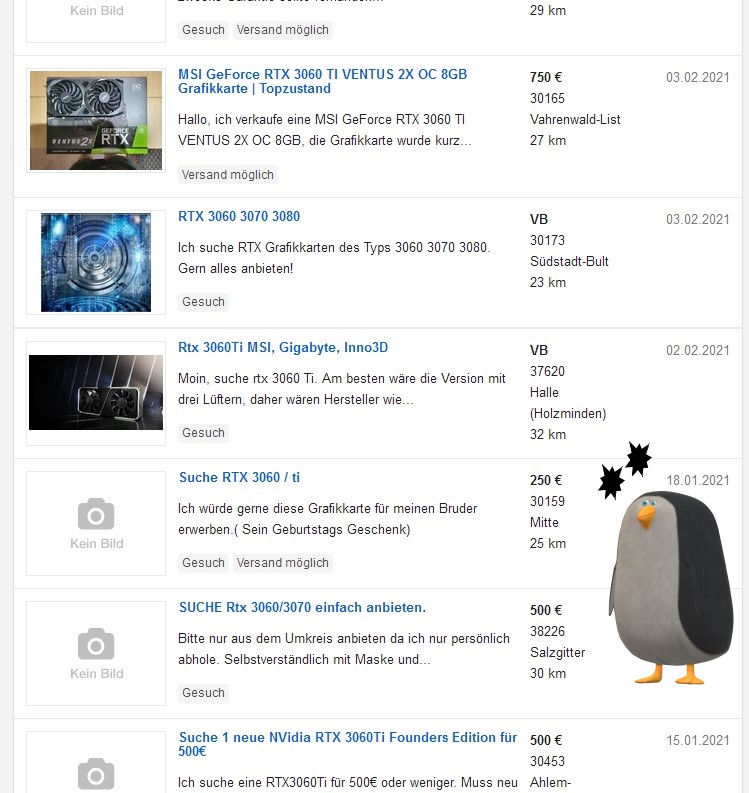Open the blue vault listing thumbnail
Viewport: 749px width, 793px height.
coord(96,262)
